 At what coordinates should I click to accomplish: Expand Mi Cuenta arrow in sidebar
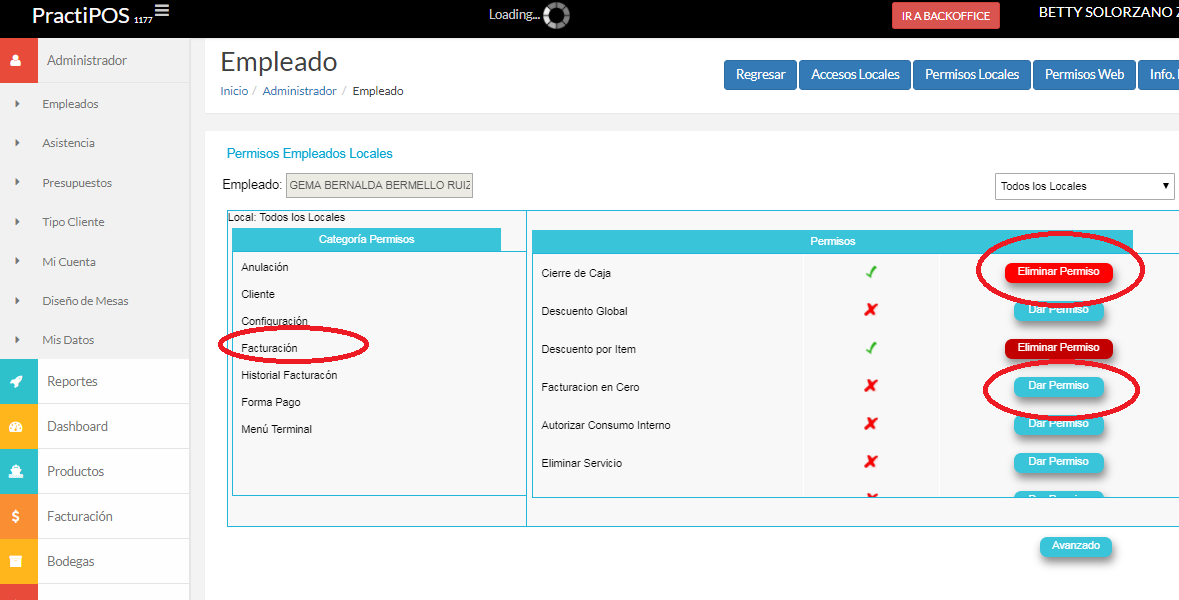(x=17, y=262)
